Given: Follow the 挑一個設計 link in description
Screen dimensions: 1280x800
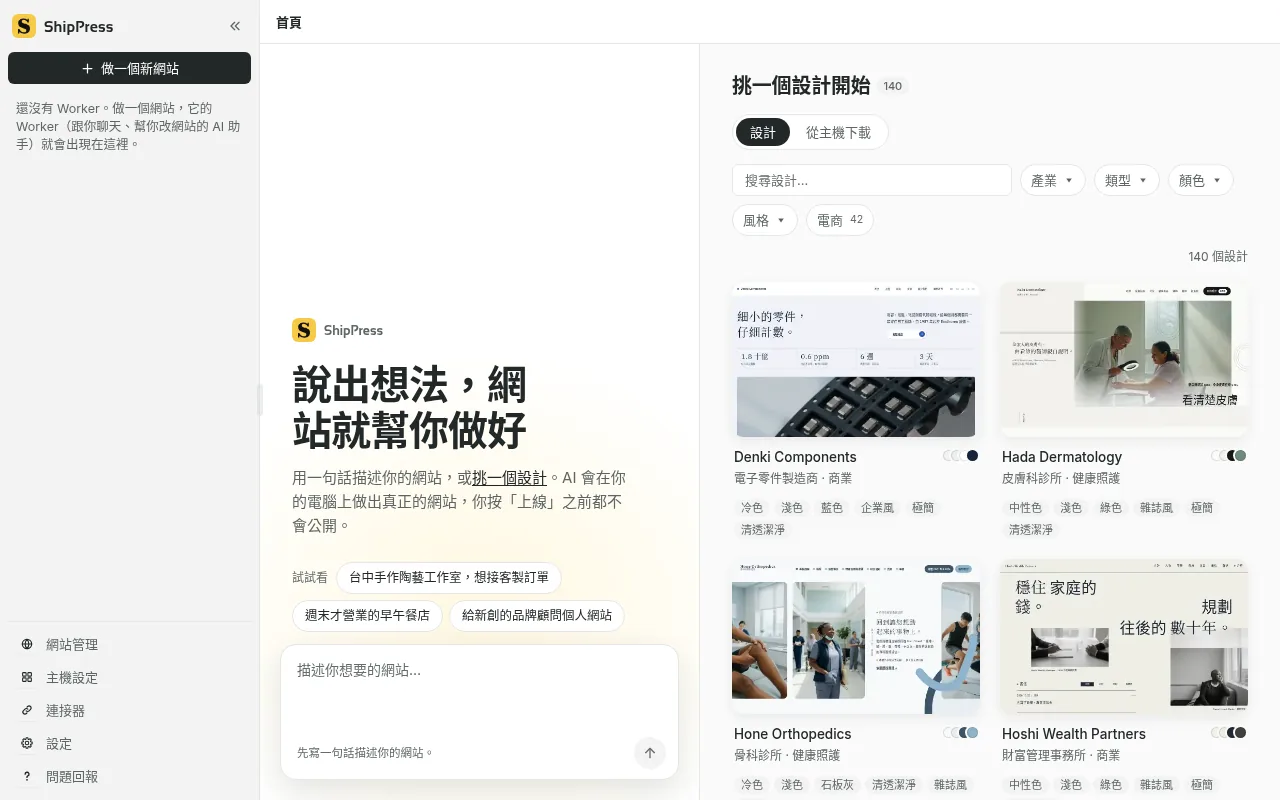Looking at the screenshot, I should click(x=509, y=477).
